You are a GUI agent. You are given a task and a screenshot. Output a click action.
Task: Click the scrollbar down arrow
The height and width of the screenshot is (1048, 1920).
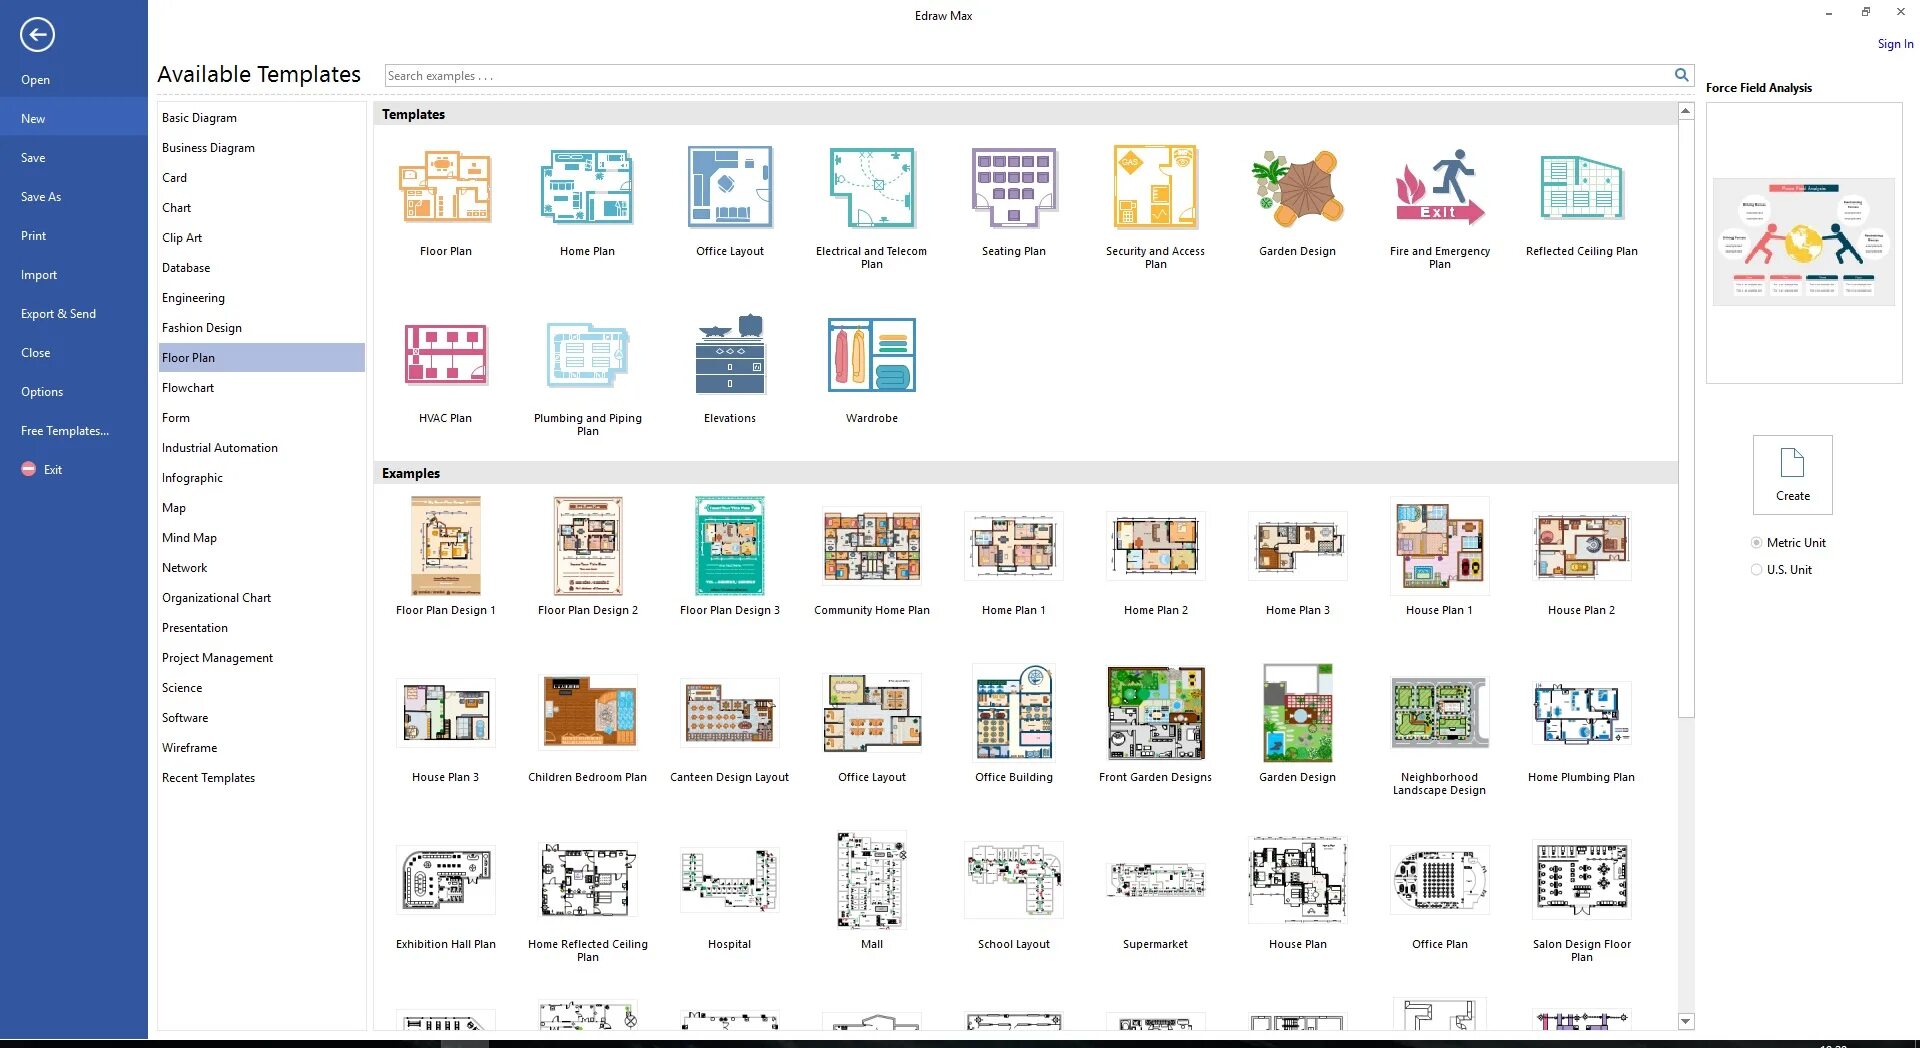(x=1686, y=1021)
